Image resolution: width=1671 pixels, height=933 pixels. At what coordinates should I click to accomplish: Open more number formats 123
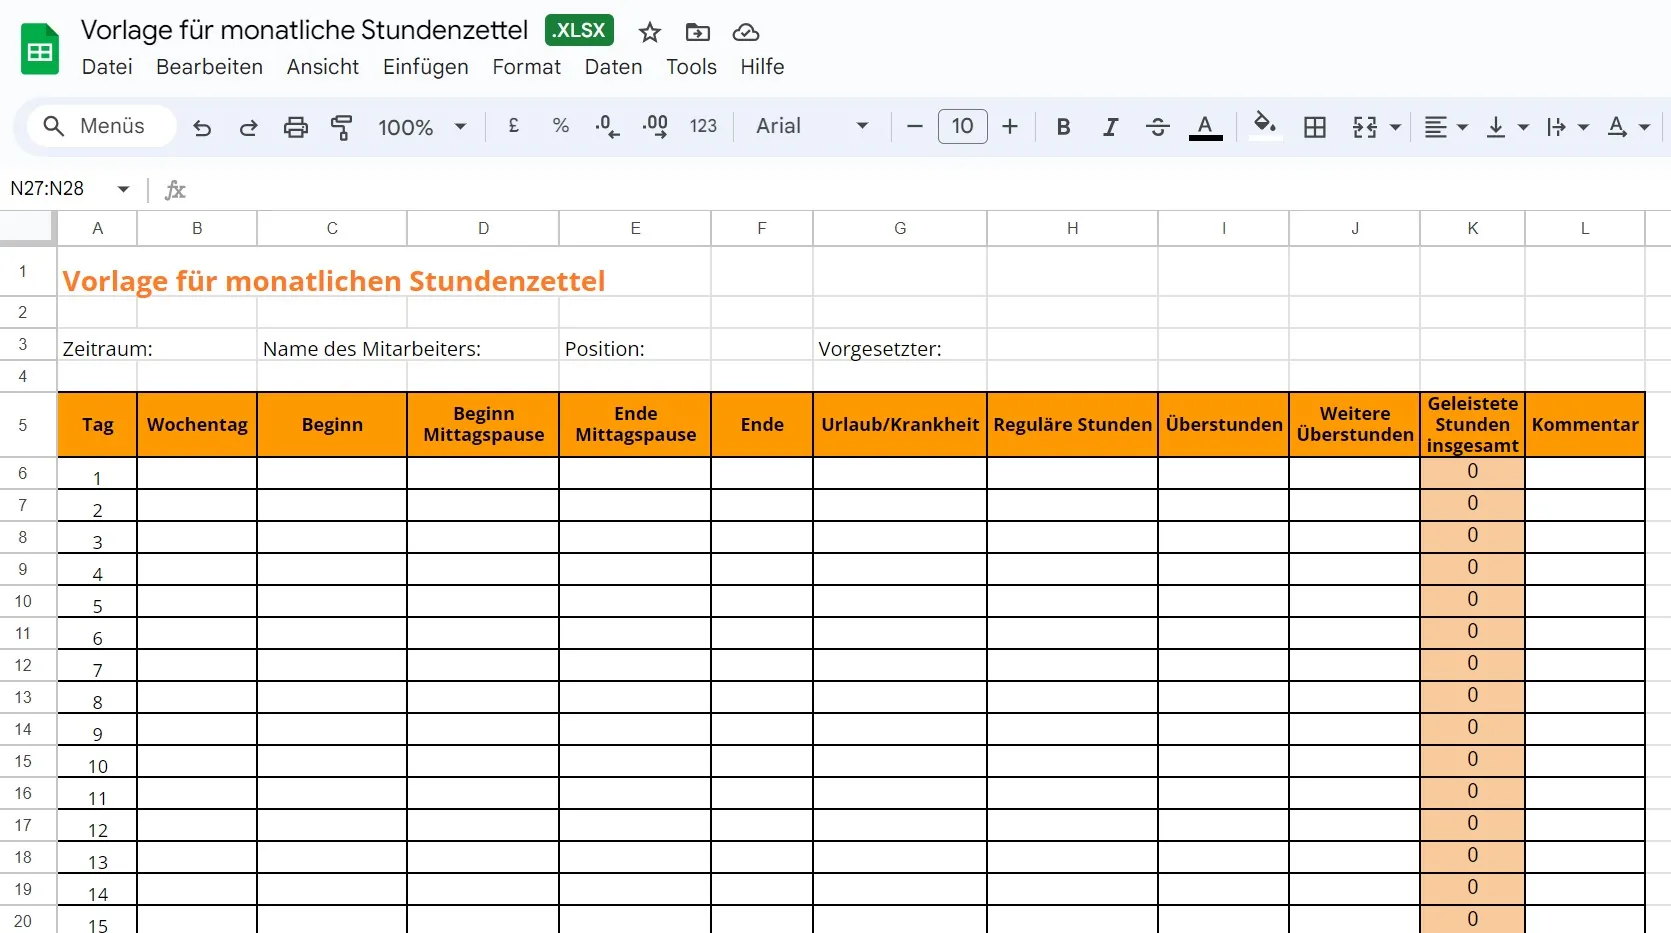703,126
